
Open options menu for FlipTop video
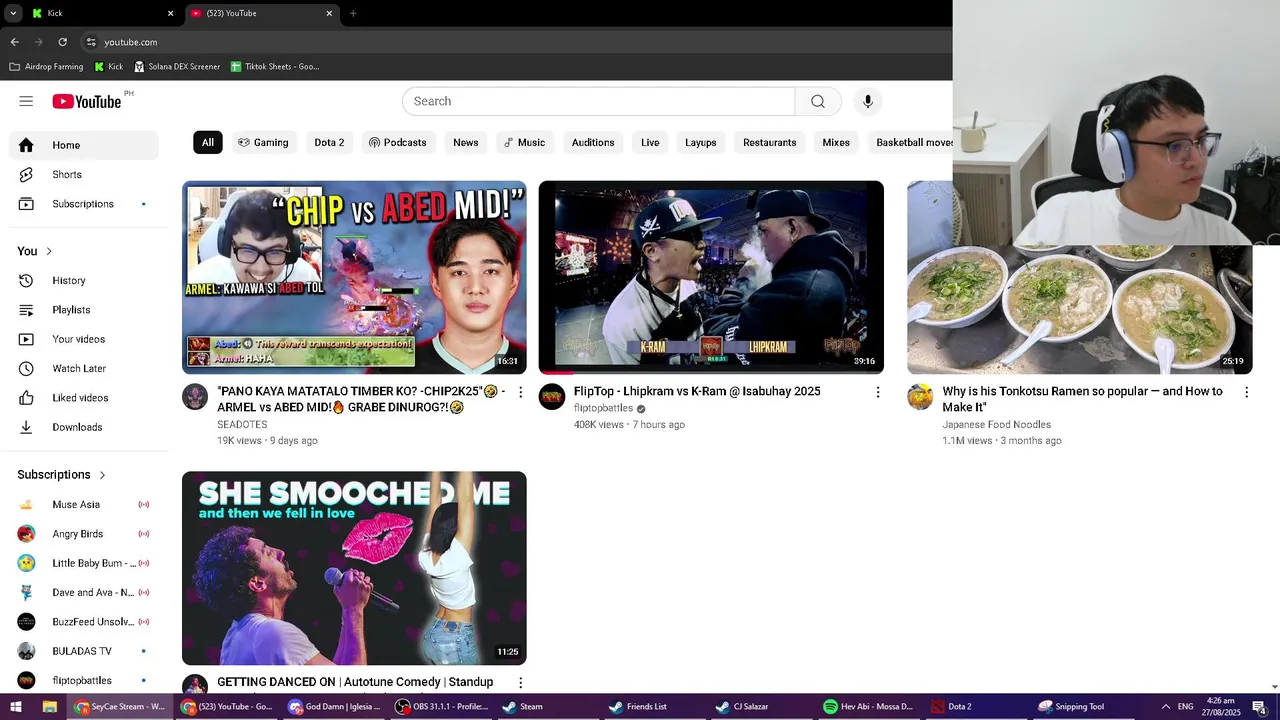[x=878, y=392]
